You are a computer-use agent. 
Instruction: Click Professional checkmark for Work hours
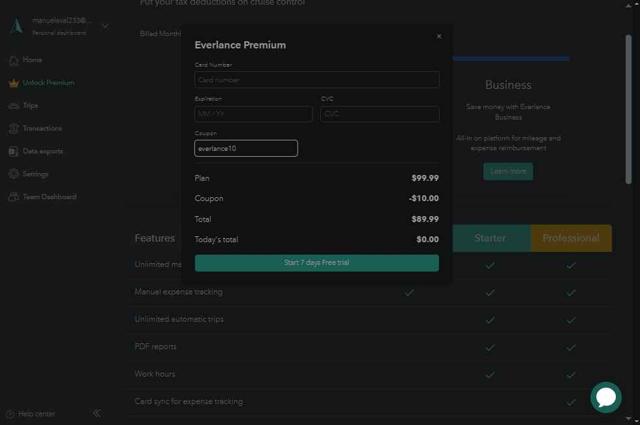click(x=571, y=375)
